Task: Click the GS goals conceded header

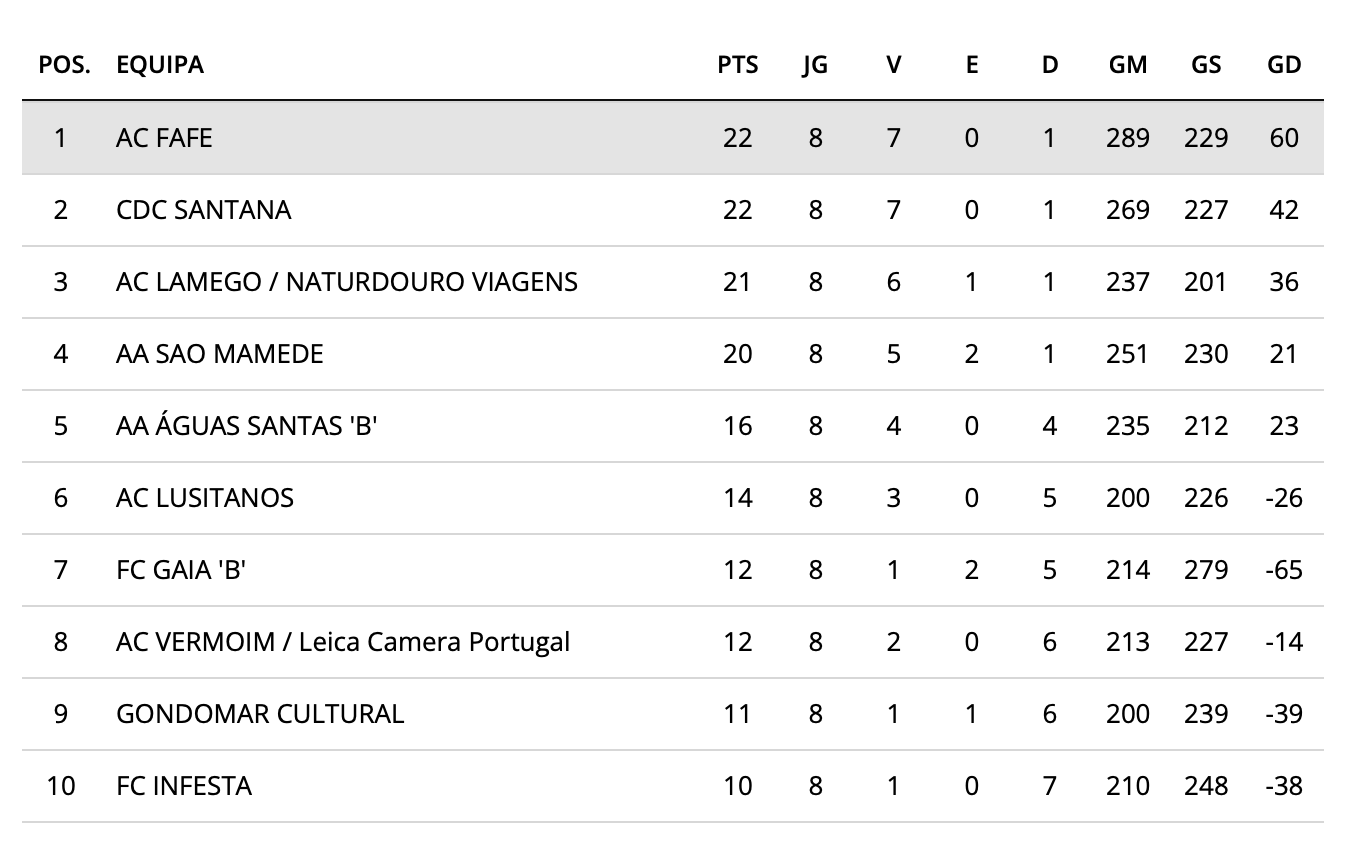Action: [1205, 65]
